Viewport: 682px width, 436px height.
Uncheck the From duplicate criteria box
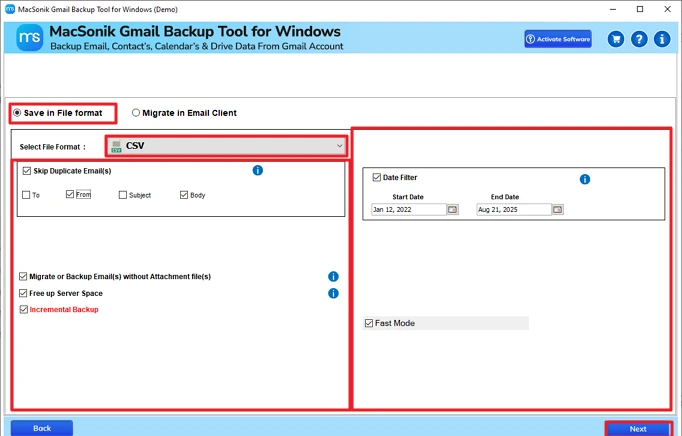[x=70, y=194]
